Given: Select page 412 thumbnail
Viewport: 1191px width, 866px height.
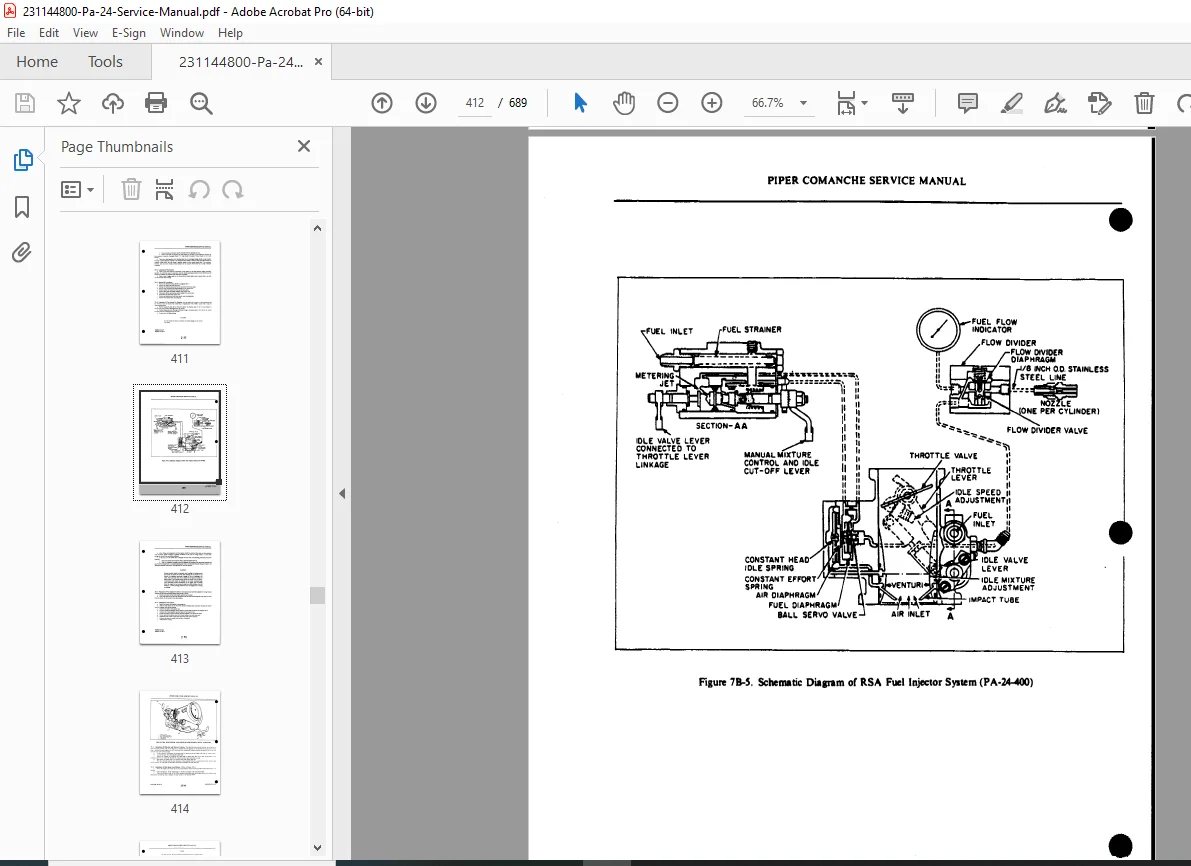Looking at the screenshot, I should (x=180, y=441).
